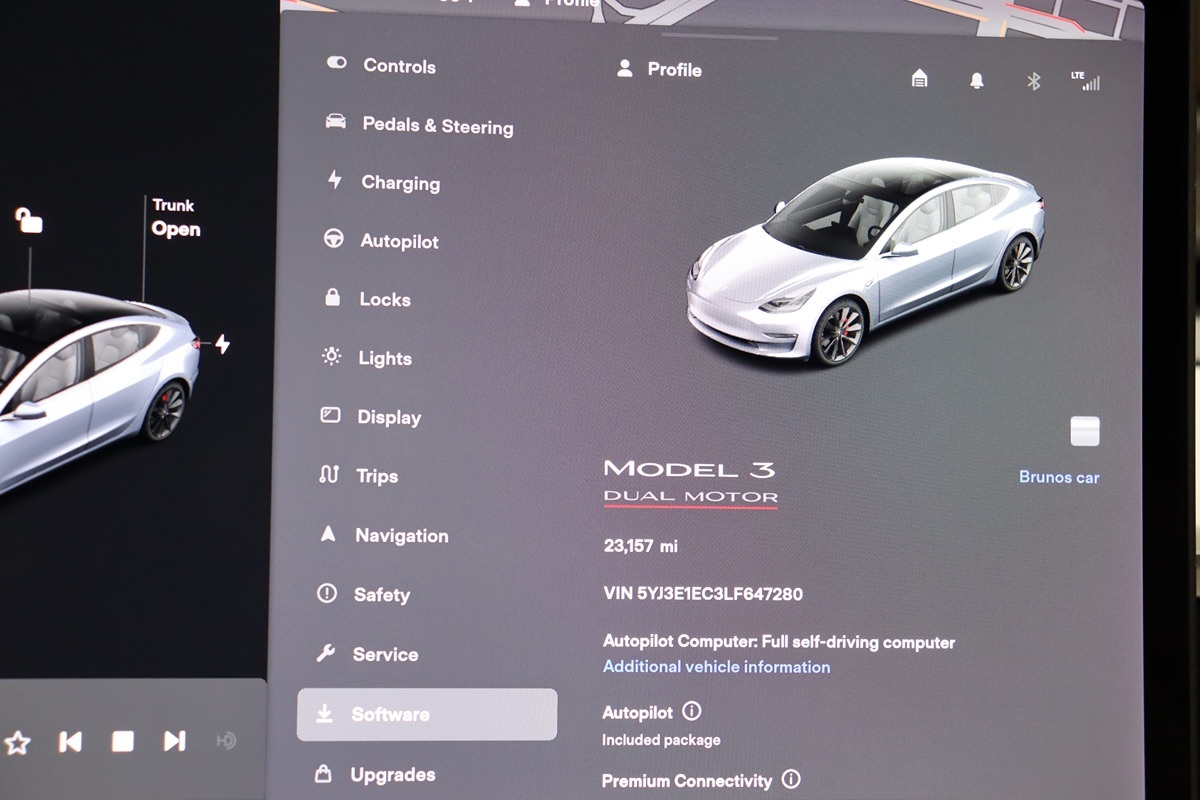Viewport: 1200px width, 800px height.
Task: Tap the charge port lightning icon
Action: click(221, 345)
